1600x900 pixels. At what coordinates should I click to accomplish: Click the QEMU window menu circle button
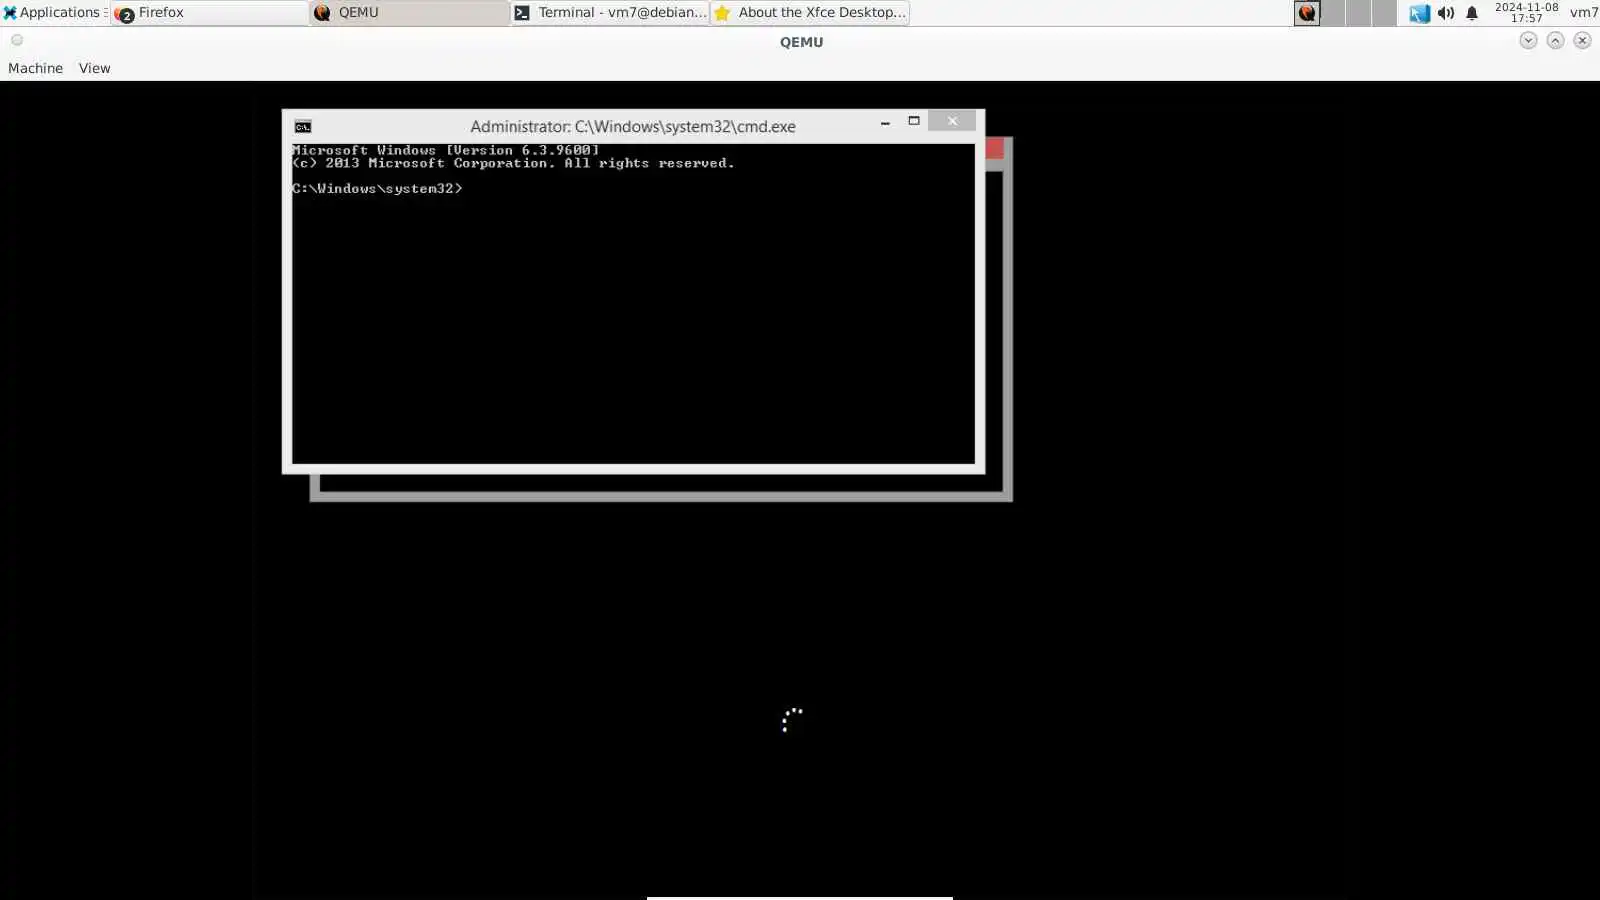[17, 40]
